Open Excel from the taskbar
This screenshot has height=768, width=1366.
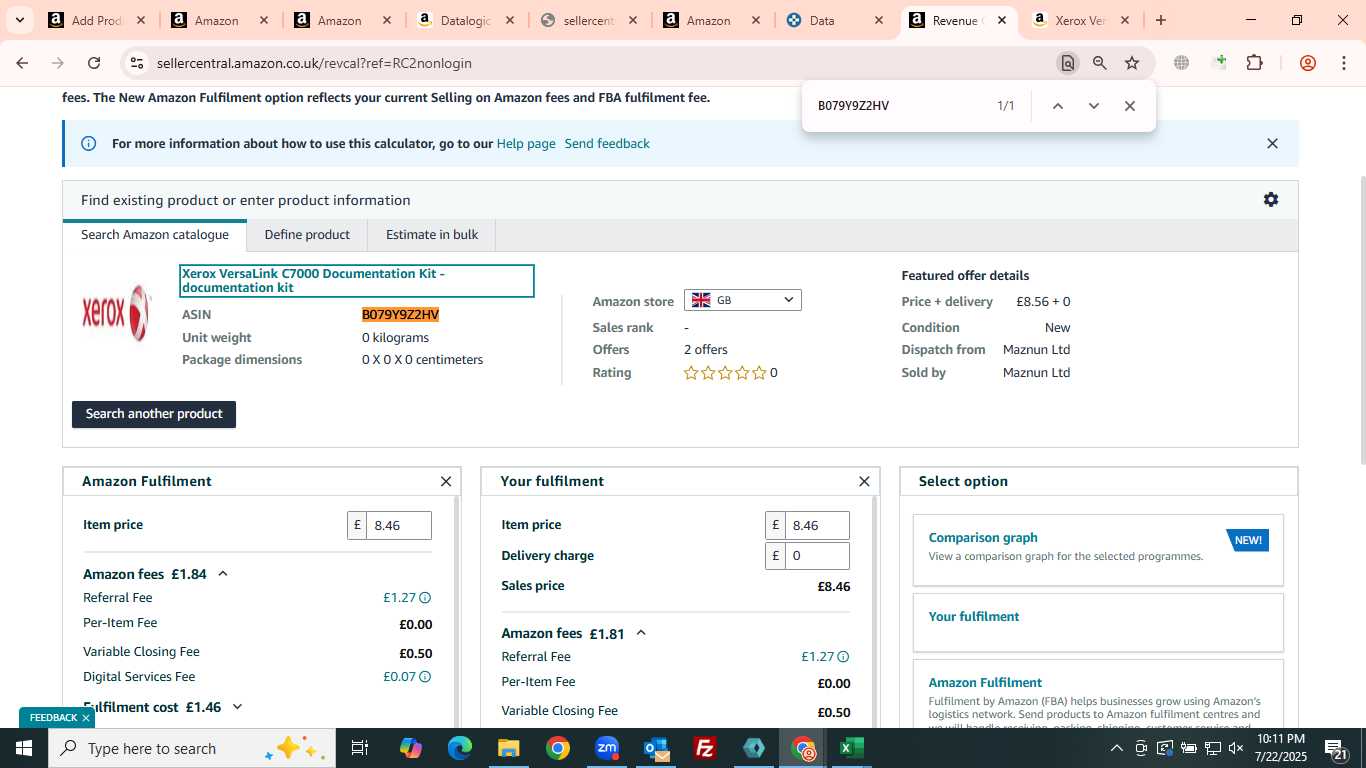(x=852, y=748)
